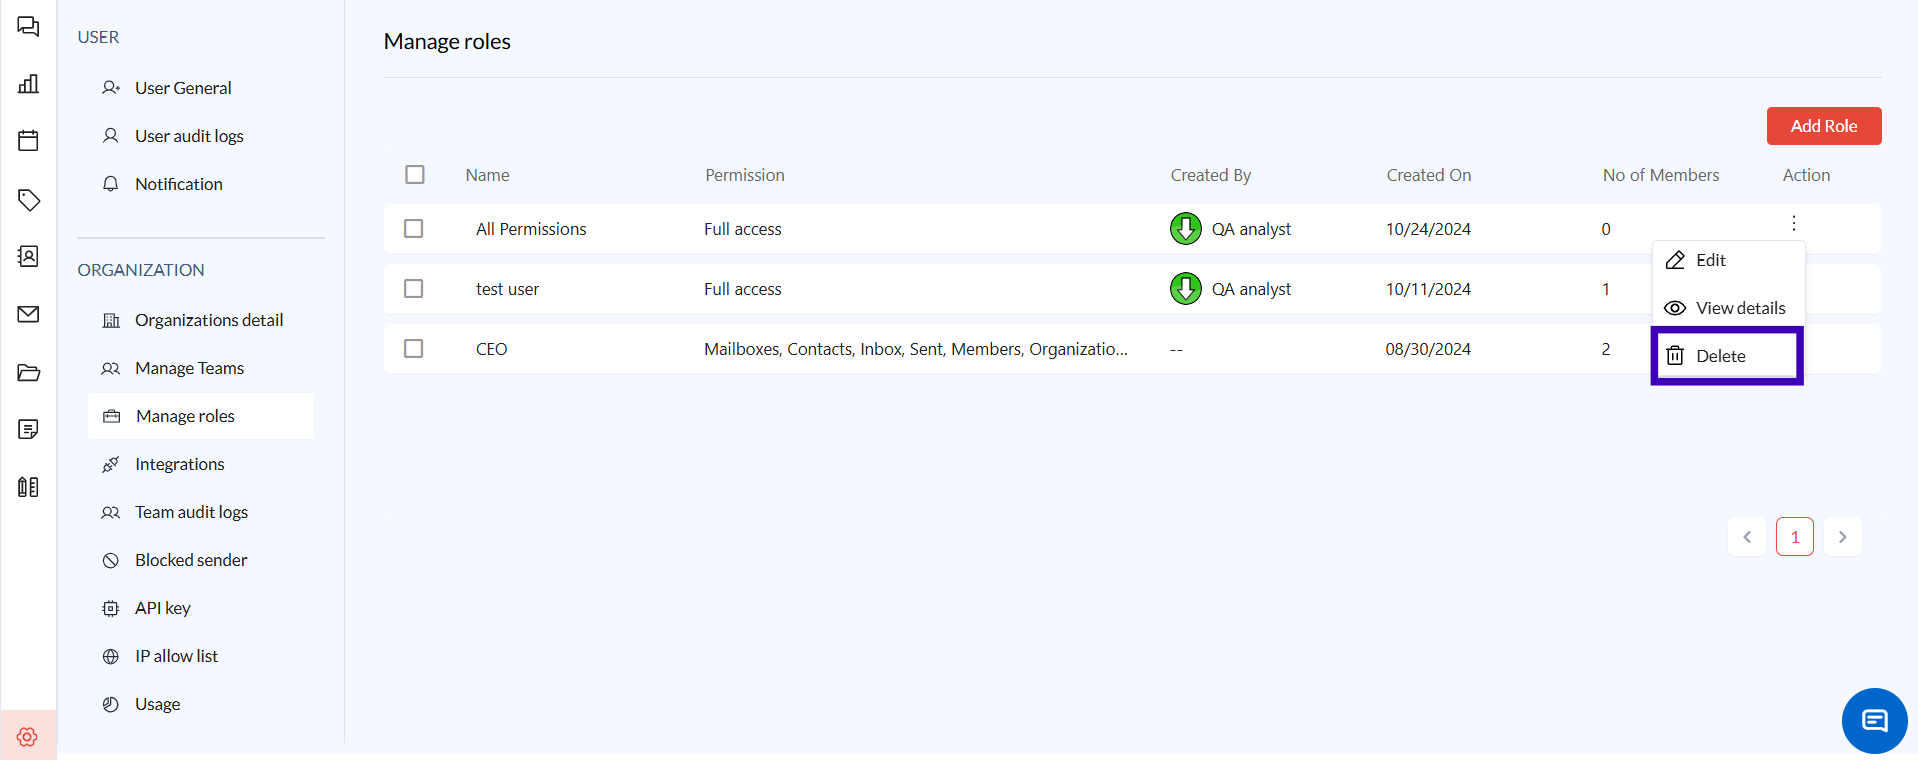Image resolution: width=1918 pixels, height=760 pixels.
Task: Check the All Permissions role checkbox
Action: [x=414, y=229]
